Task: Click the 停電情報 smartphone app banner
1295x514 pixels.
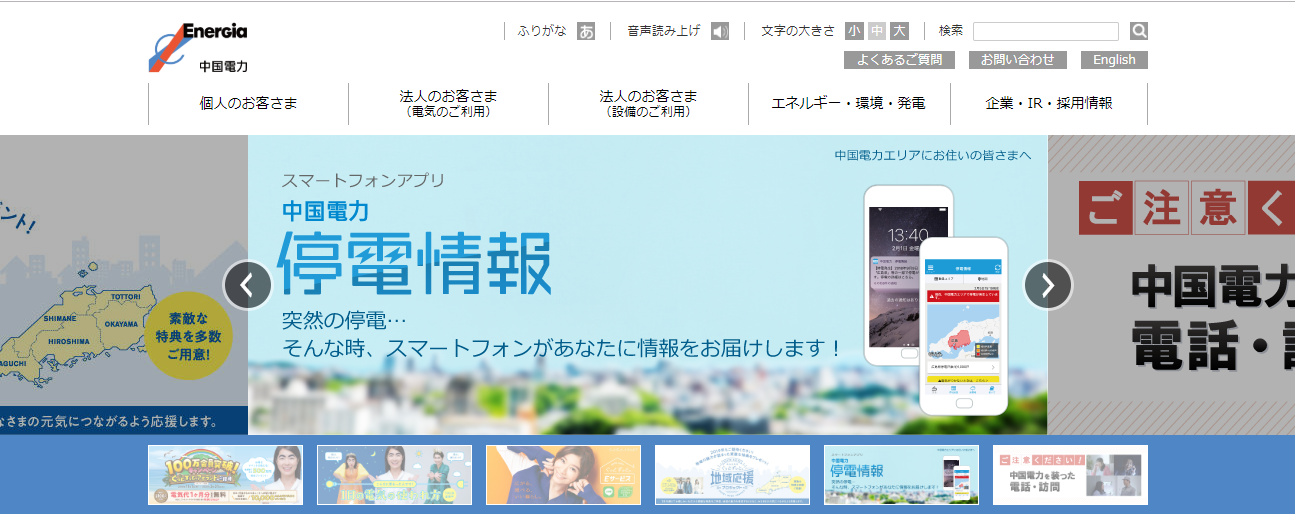Action: (648, 285)
